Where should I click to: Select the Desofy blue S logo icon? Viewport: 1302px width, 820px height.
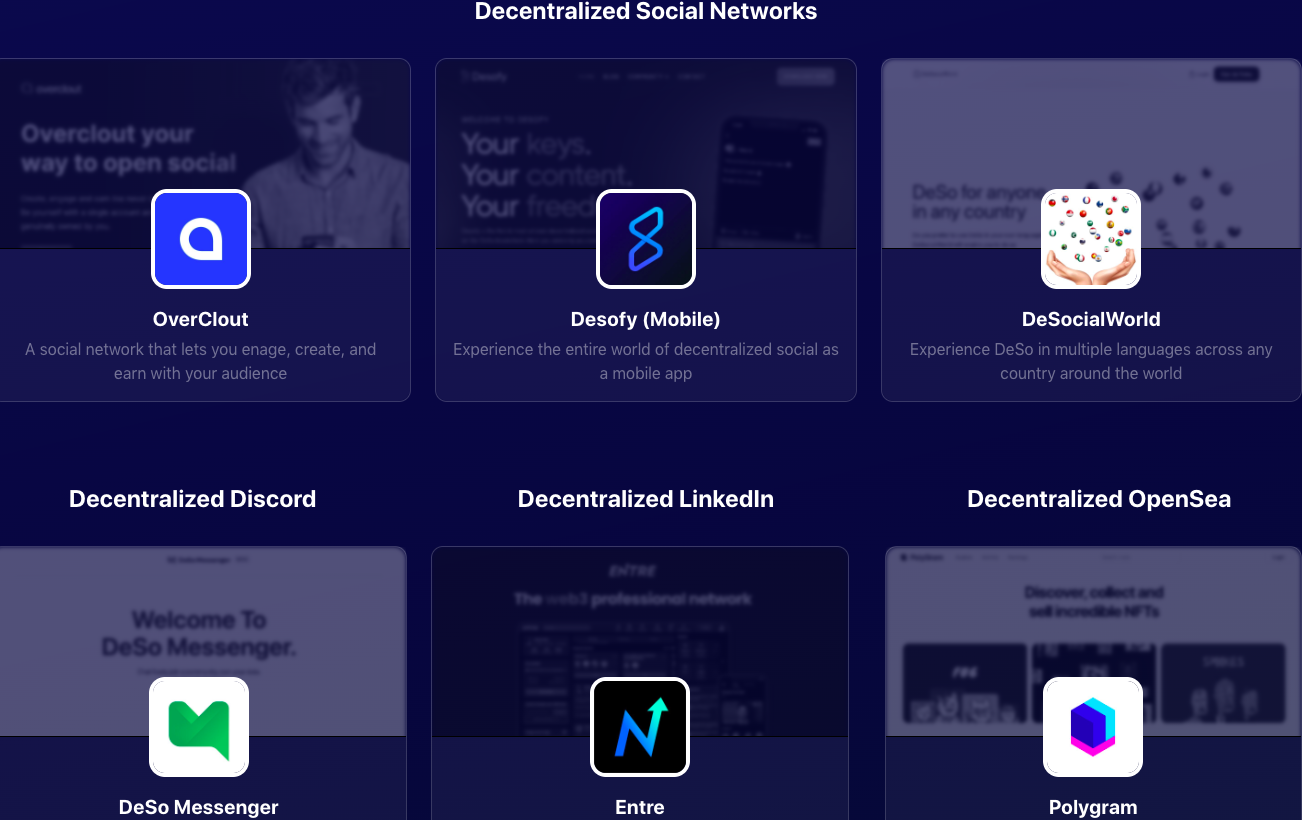[646, 239]
